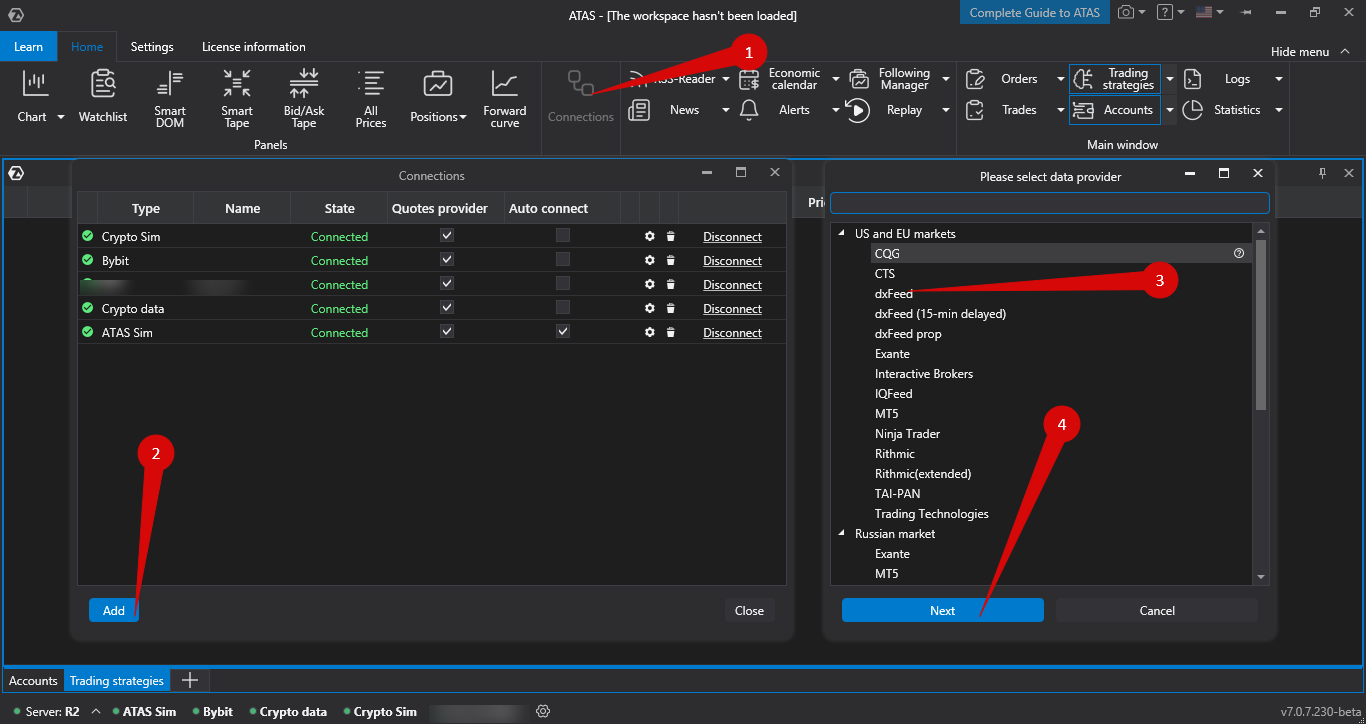Open the Positions panel icon
The height and width of the screenshot is (724, 1366).
437,84
